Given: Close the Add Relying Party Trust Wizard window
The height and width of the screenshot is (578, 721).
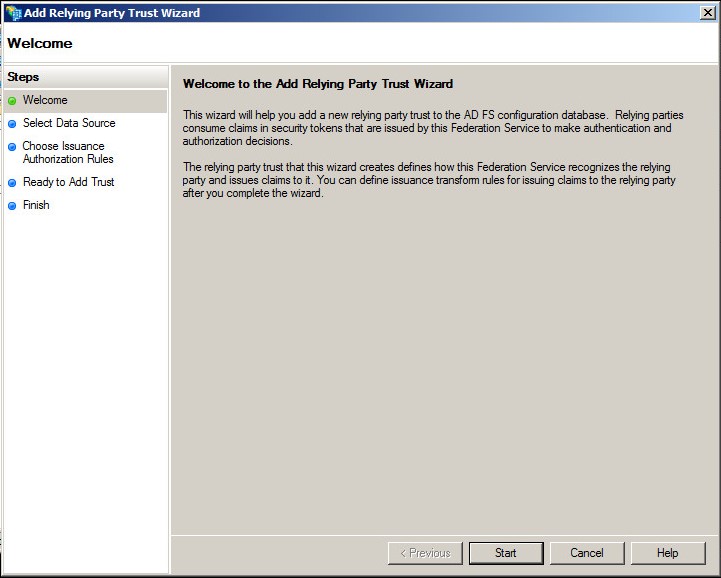Looking at the screenshot, I should [708, 12].
